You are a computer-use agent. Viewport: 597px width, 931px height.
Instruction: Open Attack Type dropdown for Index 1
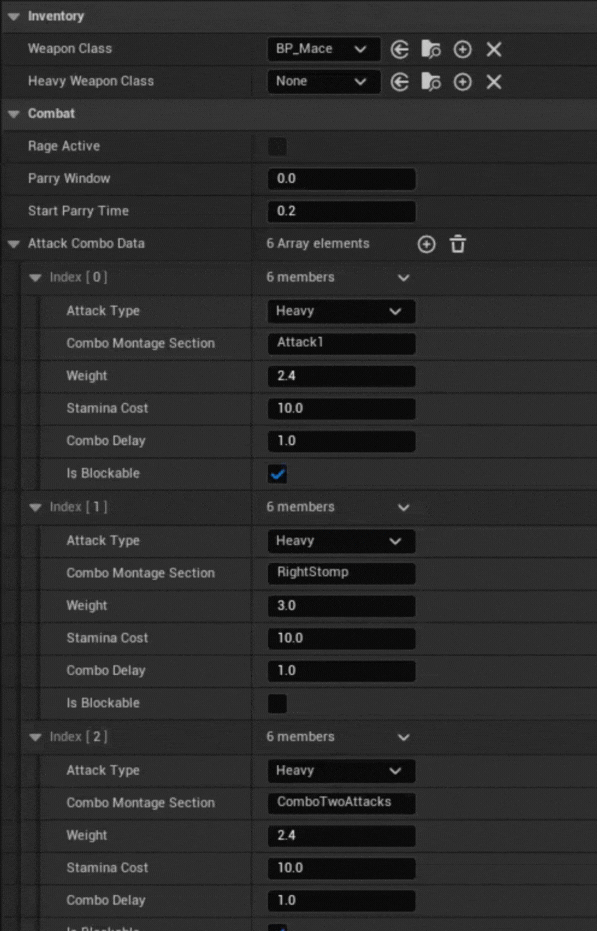point(340,540)
